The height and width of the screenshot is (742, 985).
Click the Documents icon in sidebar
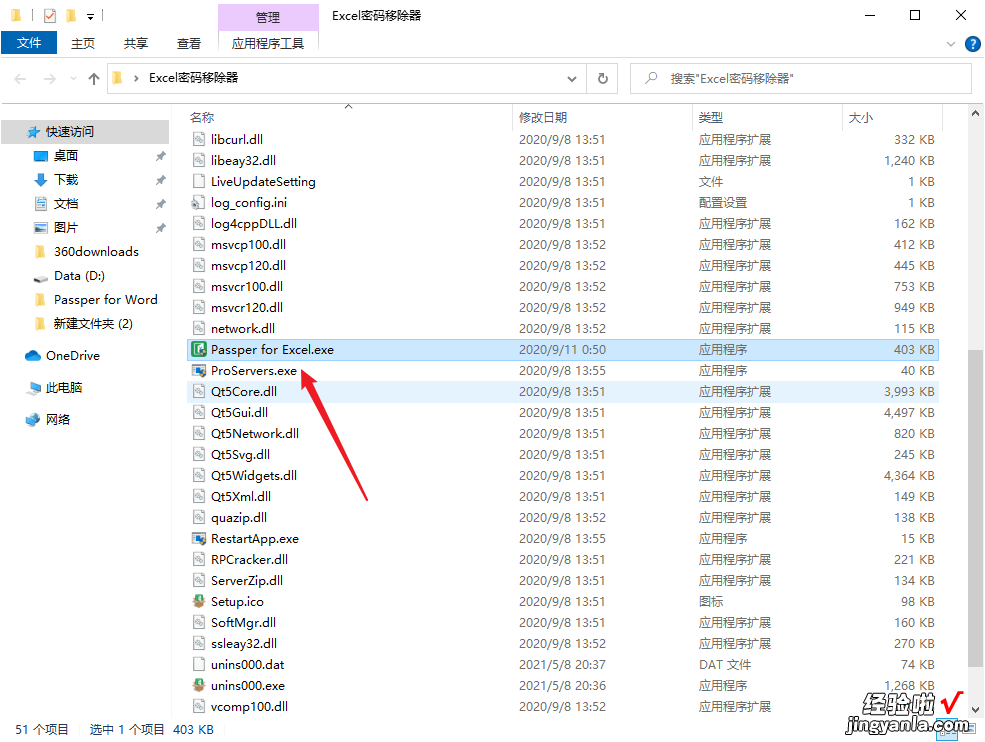(41, 204)
